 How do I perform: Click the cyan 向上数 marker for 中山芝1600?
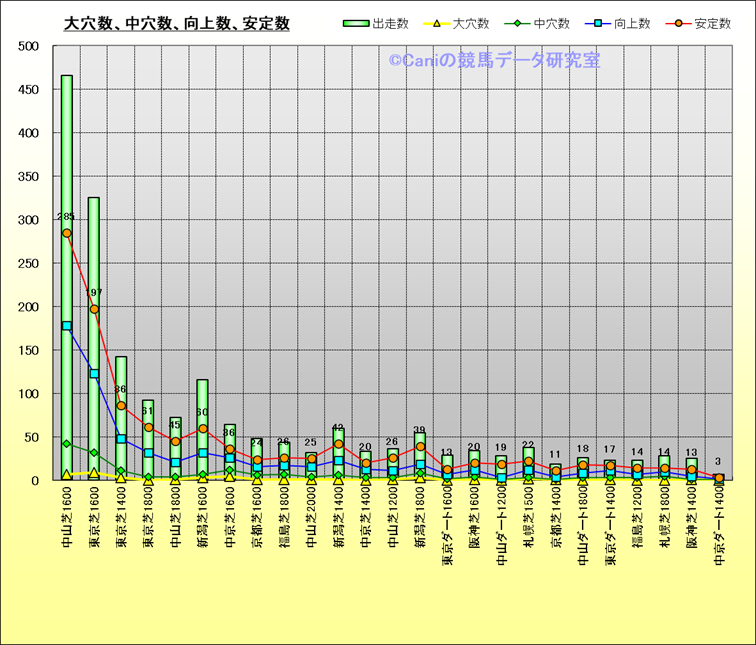pos(67,326)
